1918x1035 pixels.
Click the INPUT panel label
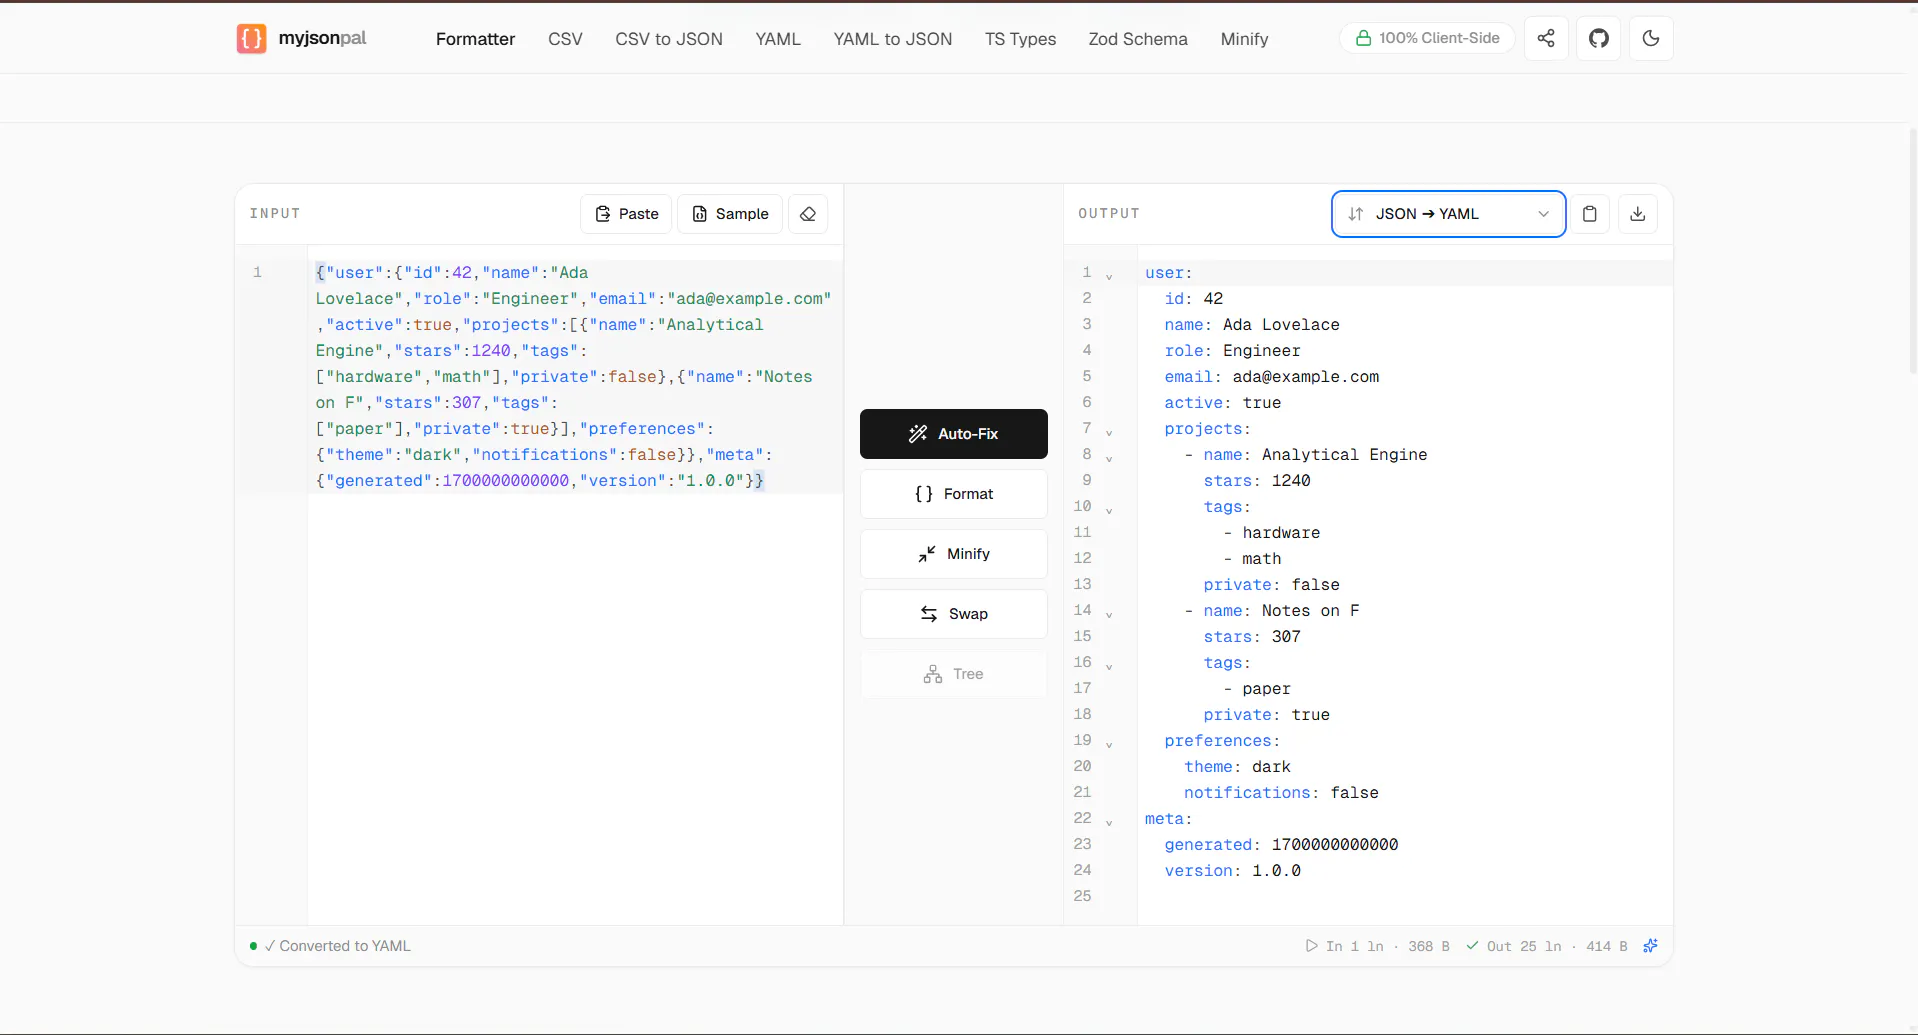point(275,214)
